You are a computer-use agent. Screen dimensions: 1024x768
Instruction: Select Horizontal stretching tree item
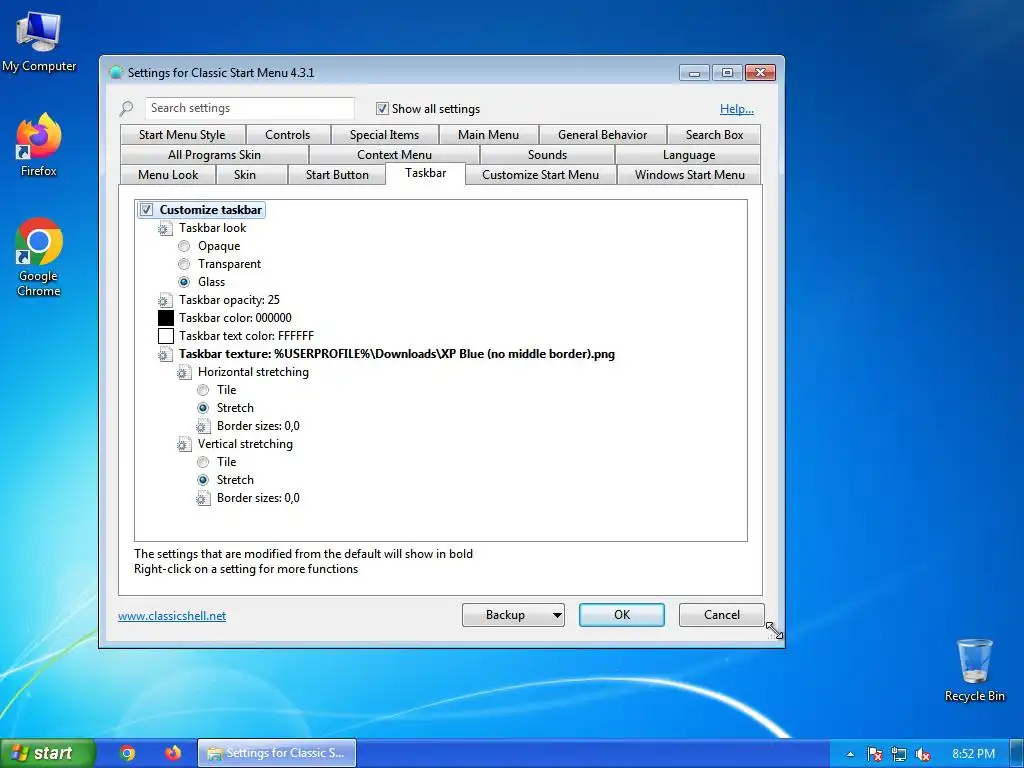(253, 372)
